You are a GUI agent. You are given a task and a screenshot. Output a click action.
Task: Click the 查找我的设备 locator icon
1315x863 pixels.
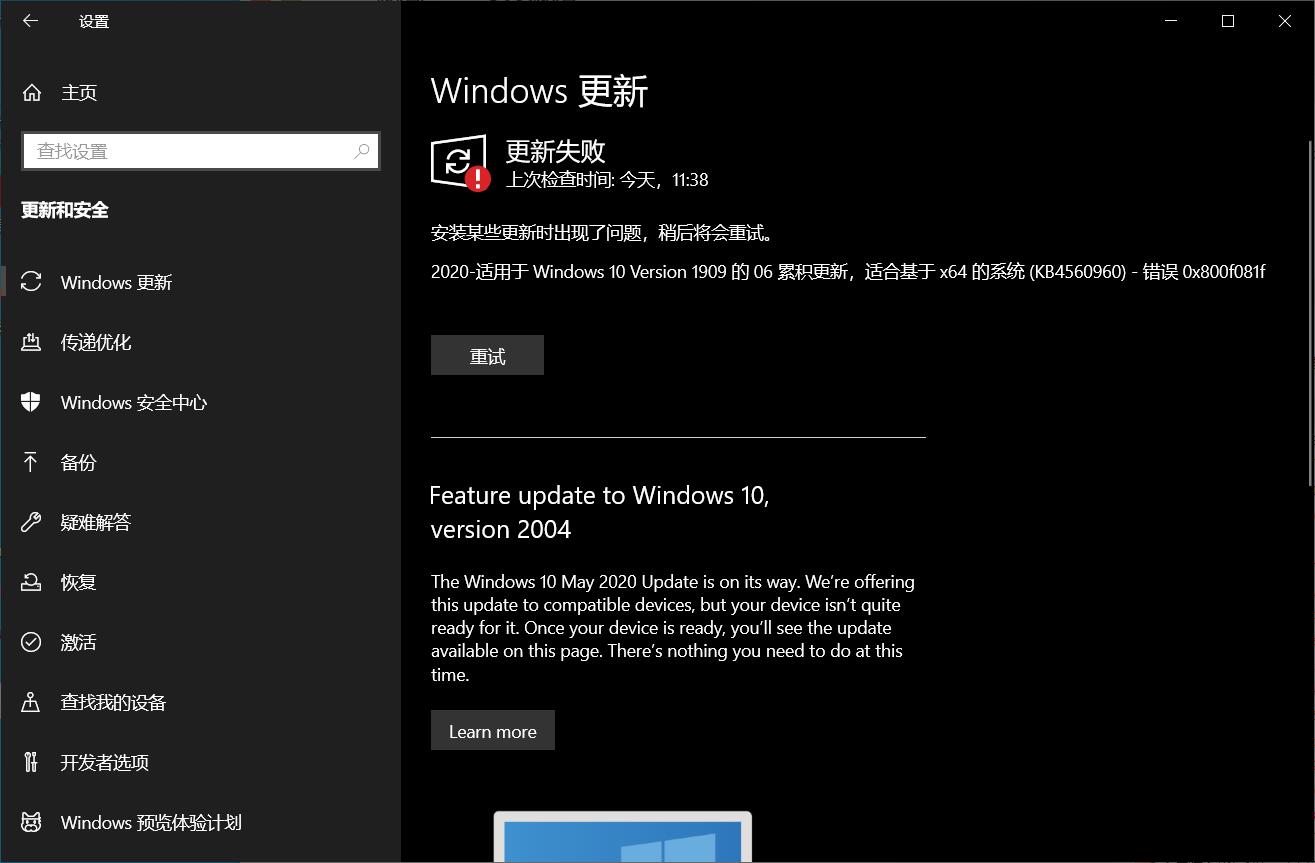click(31, 702)
